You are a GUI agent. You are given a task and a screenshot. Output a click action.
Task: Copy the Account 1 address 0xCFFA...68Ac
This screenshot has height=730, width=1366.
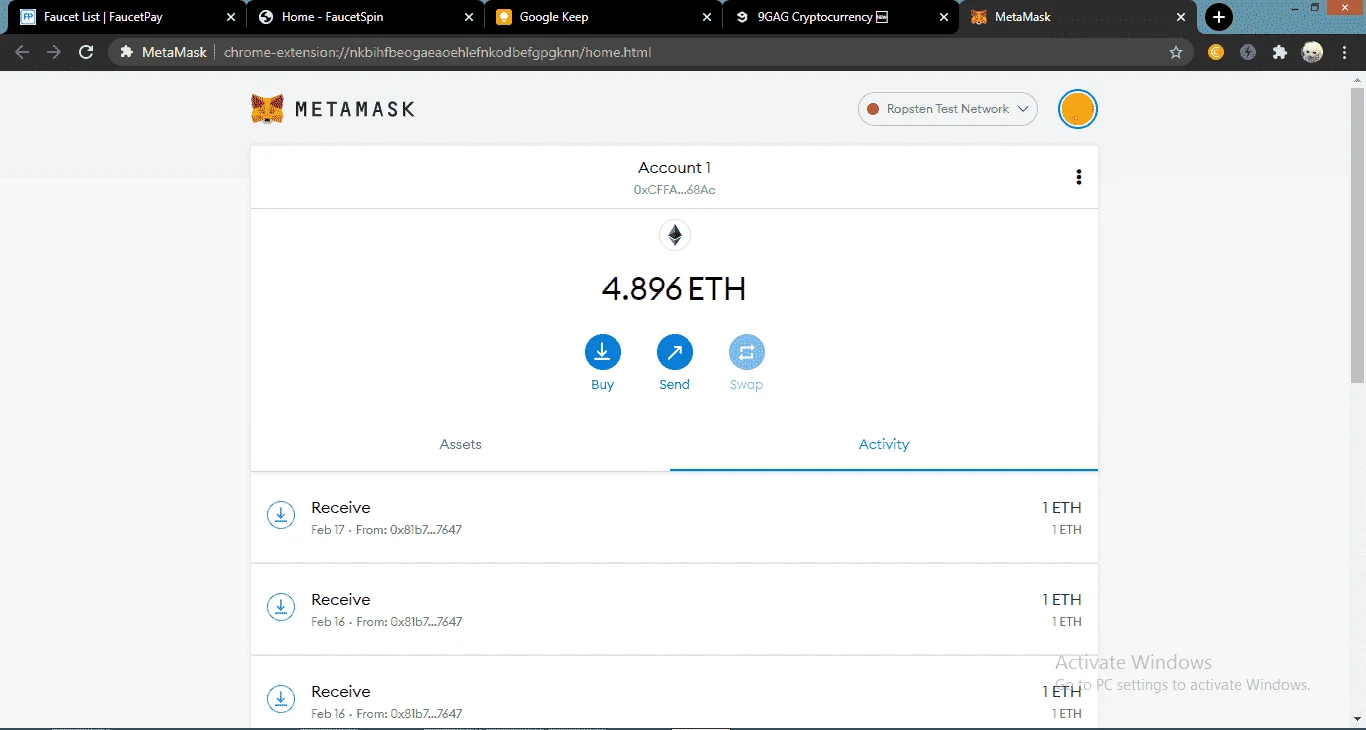pos(674,190)
